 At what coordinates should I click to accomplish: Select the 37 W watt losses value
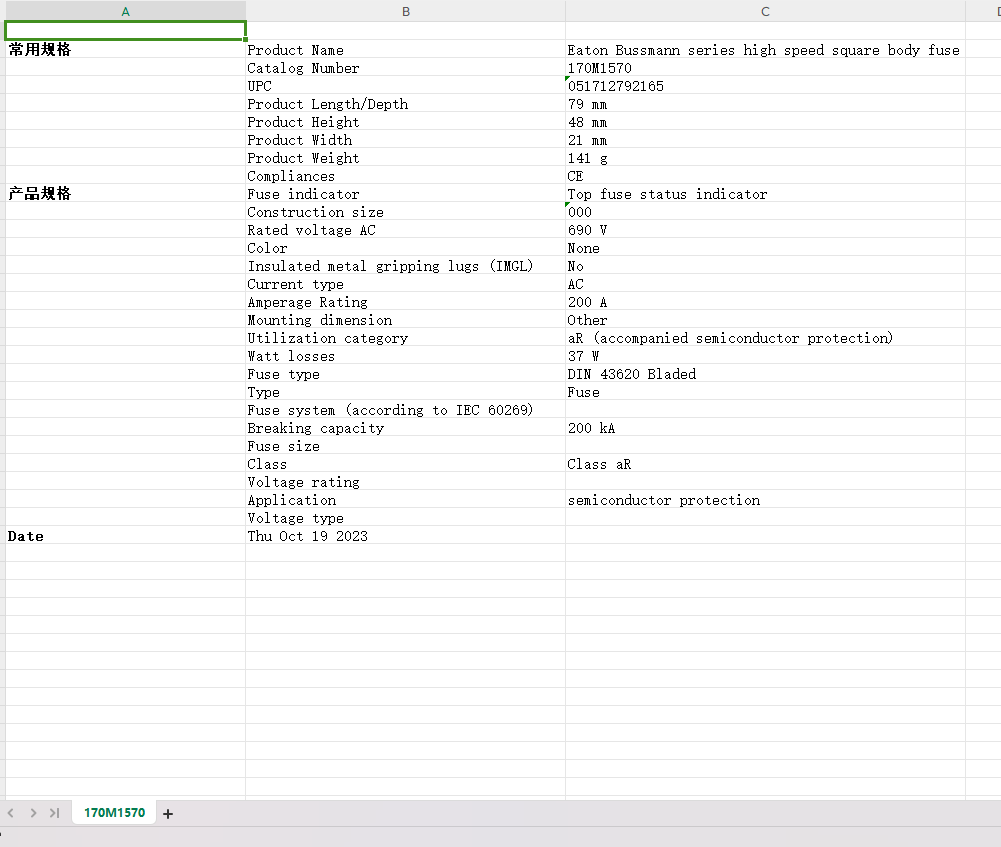(x=765, y=356)
